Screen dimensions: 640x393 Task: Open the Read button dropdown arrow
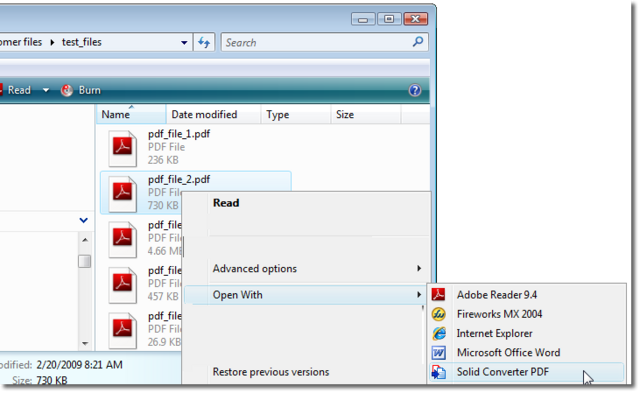(46, 90)
